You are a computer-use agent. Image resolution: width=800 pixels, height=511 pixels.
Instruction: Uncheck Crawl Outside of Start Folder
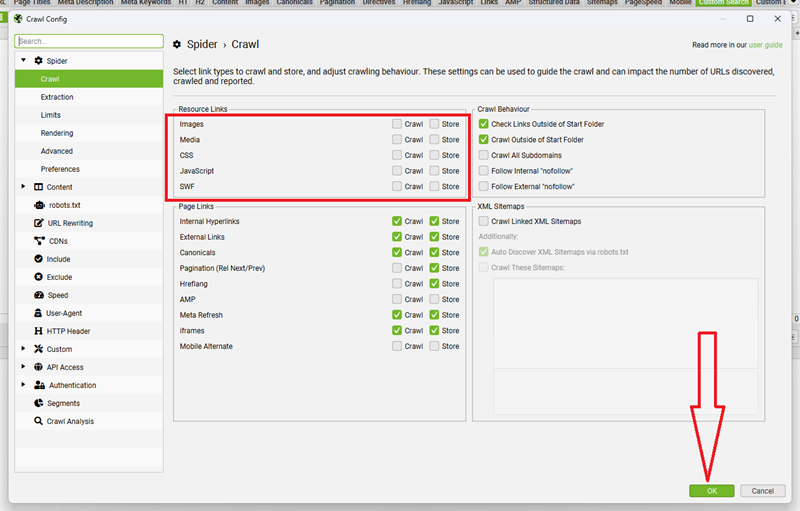tap(484, 139)
